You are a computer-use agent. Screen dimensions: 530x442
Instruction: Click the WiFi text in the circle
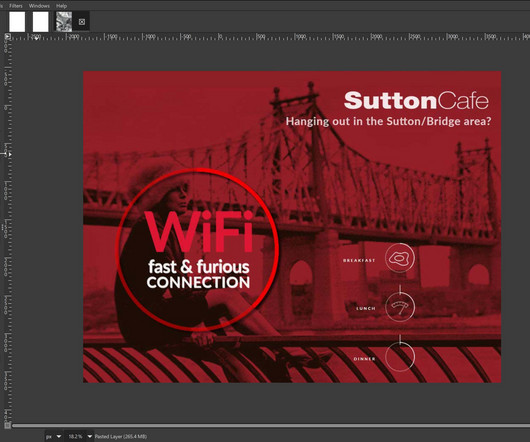199,232
